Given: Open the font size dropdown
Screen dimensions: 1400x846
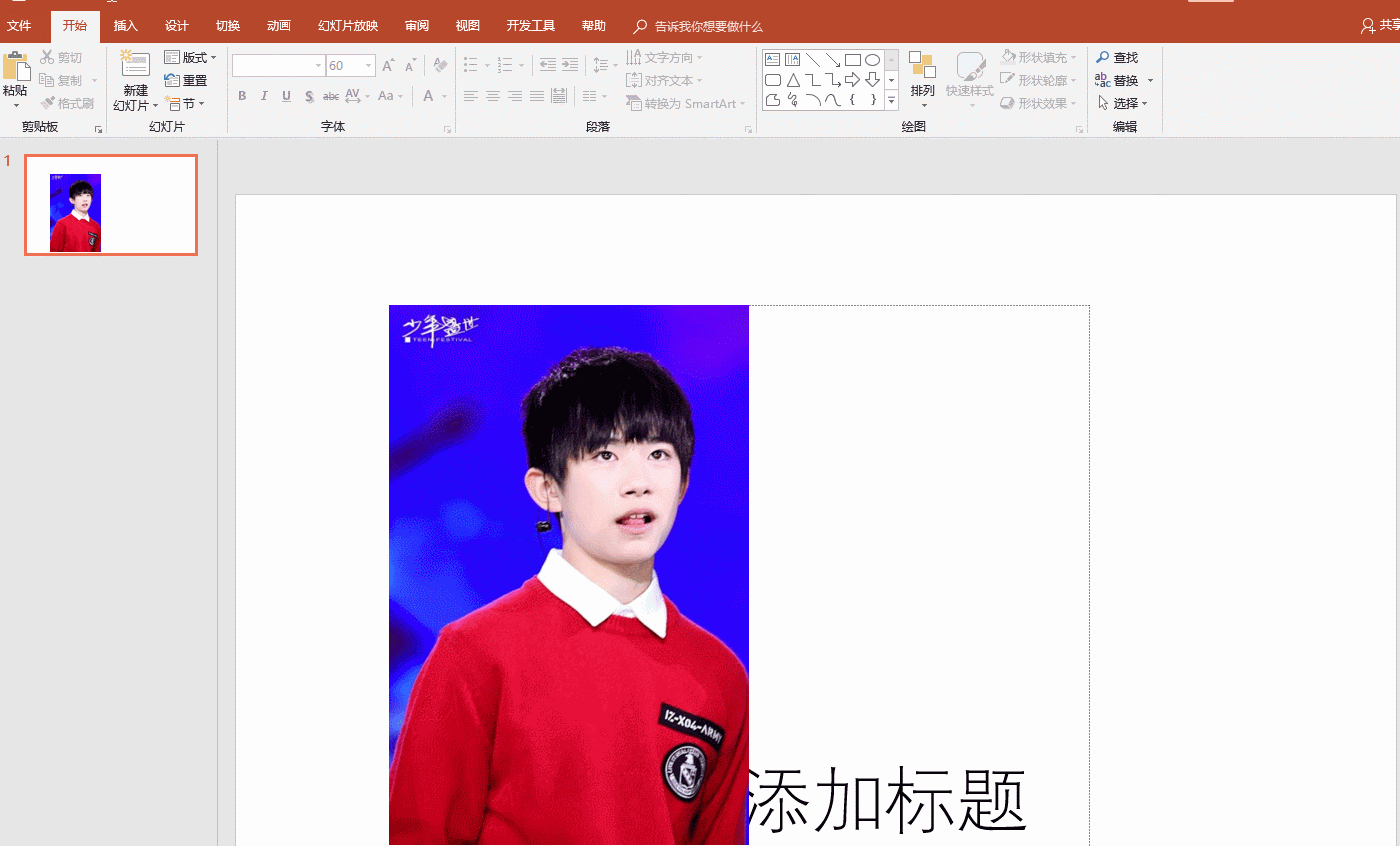Looking at the screenshot, I should 366,64.
